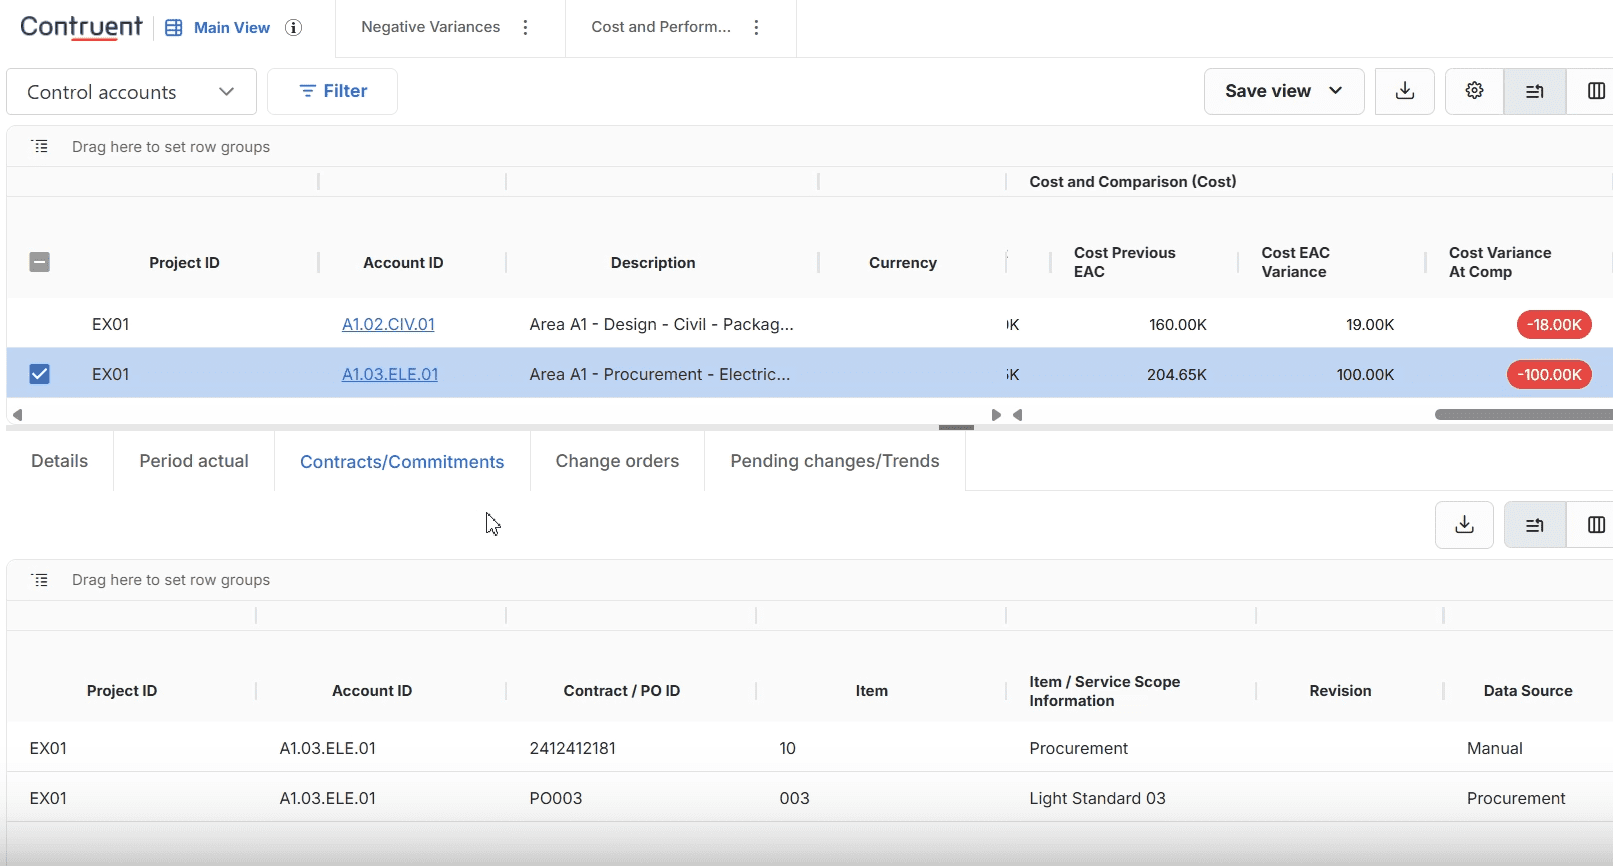
Task: Toggle text wrap icon in lower panel
Action: click(1534, 525)
